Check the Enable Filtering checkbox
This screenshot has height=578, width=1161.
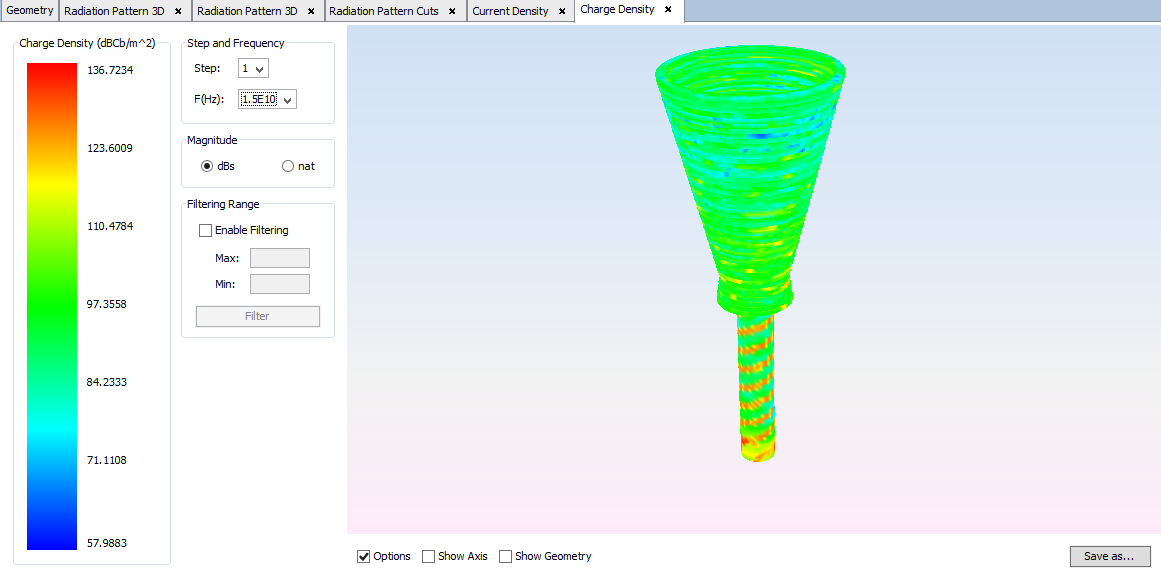pyautogui.click(x=206, y=230)
